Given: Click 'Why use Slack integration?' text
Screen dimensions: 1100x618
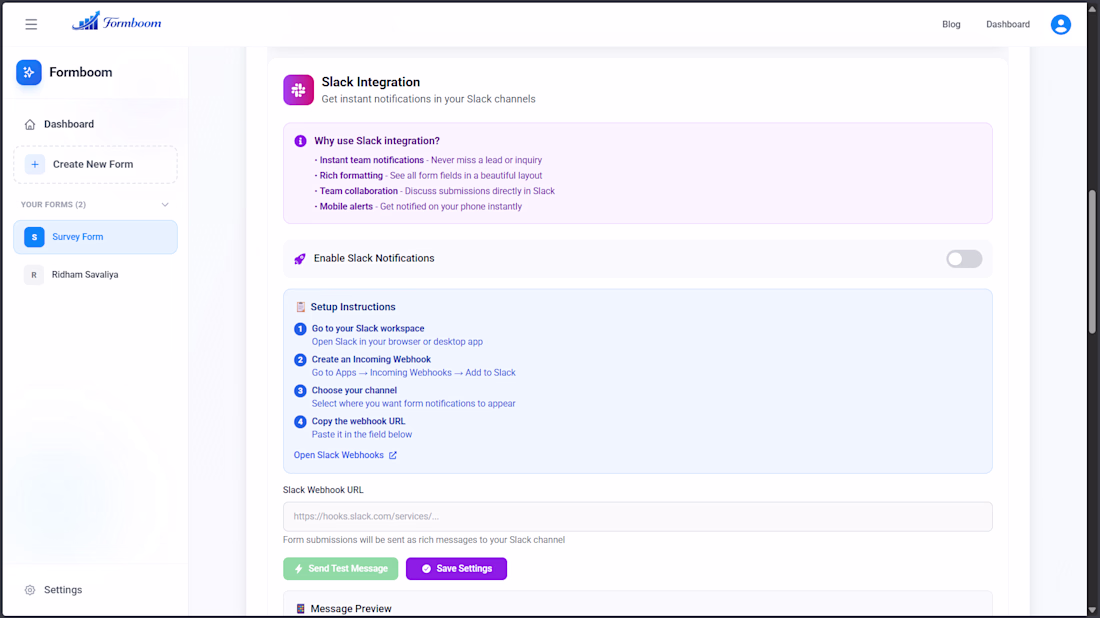Looking at the screenshot, I should [377, 141].
